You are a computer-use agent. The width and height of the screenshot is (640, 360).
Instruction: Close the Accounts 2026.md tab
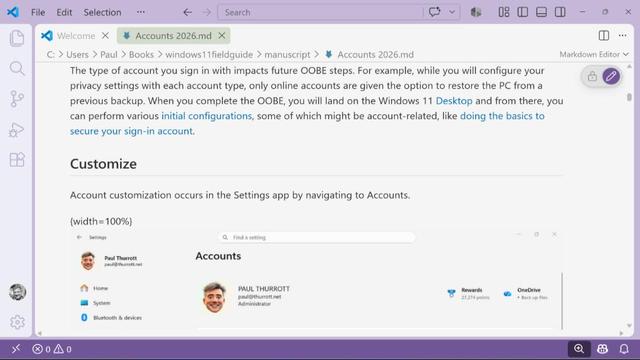[222, 36]
